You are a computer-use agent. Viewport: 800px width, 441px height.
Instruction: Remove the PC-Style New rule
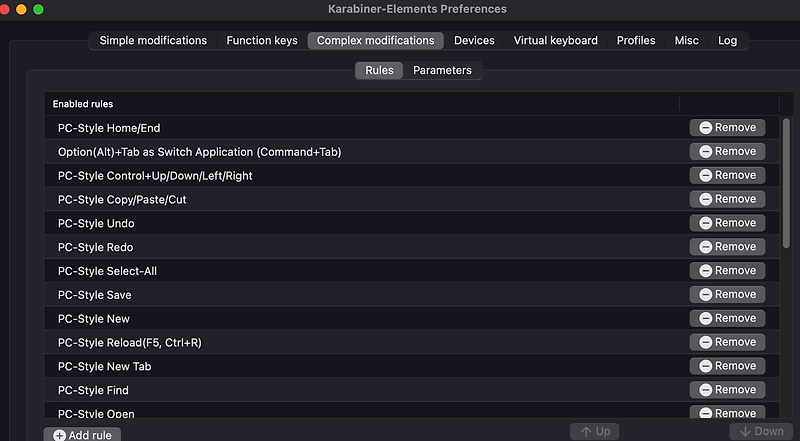727,318
